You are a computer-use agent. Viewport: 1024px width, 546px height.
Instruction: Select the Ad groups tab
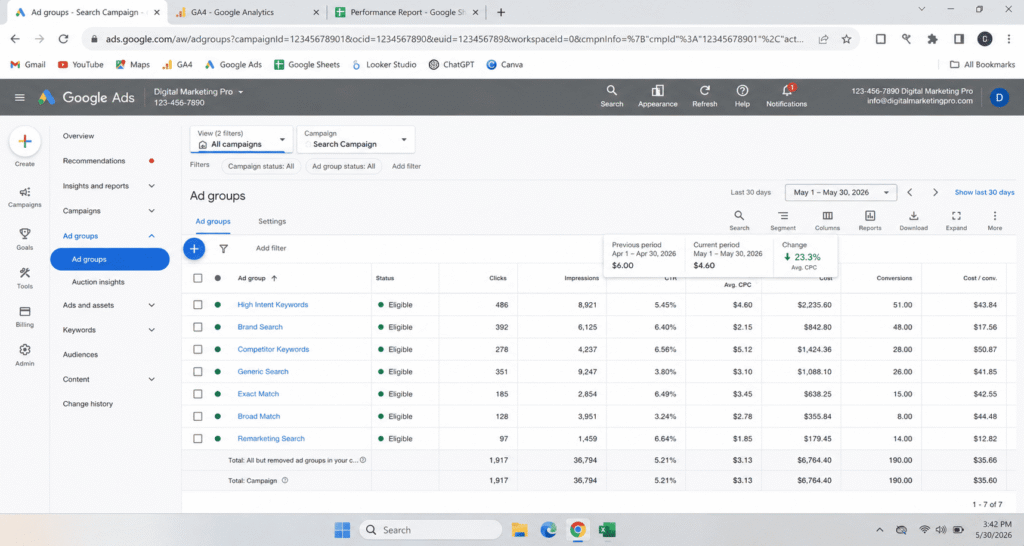click(213, 221)
